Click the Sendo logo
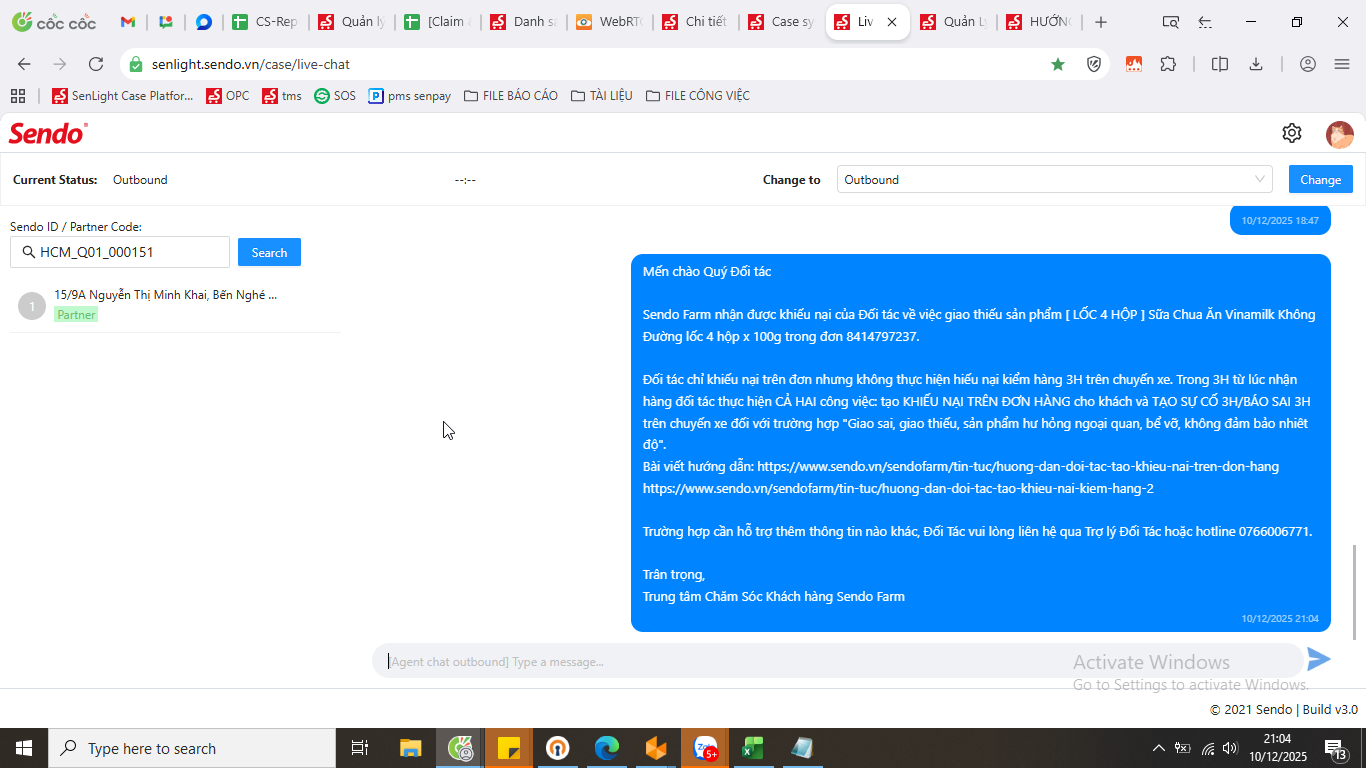Screen dimensions: 1366x768 coord(48,133)
